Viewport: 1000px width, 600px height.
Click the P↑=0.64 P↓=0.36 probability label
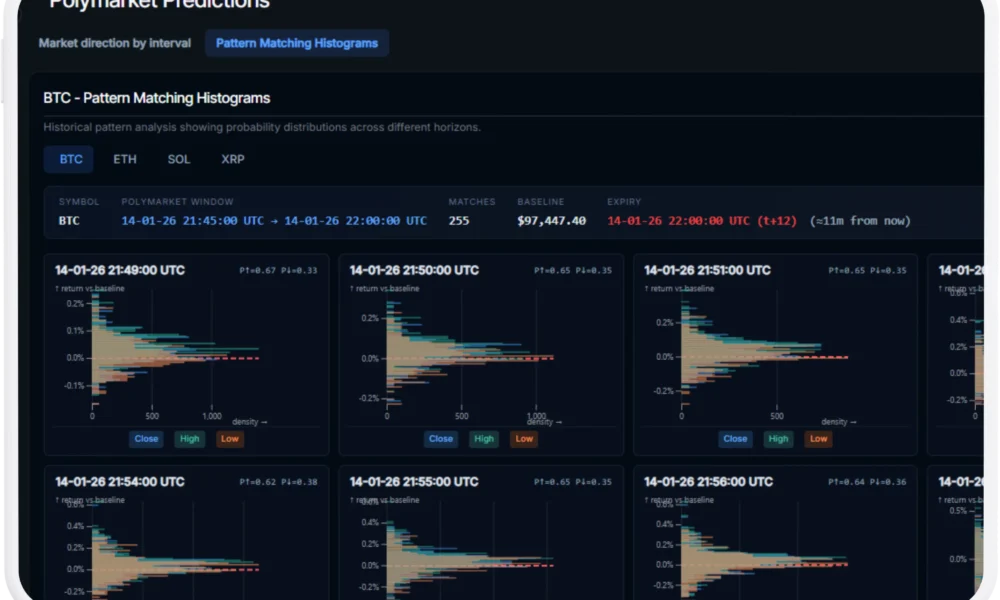coord(867,482)
